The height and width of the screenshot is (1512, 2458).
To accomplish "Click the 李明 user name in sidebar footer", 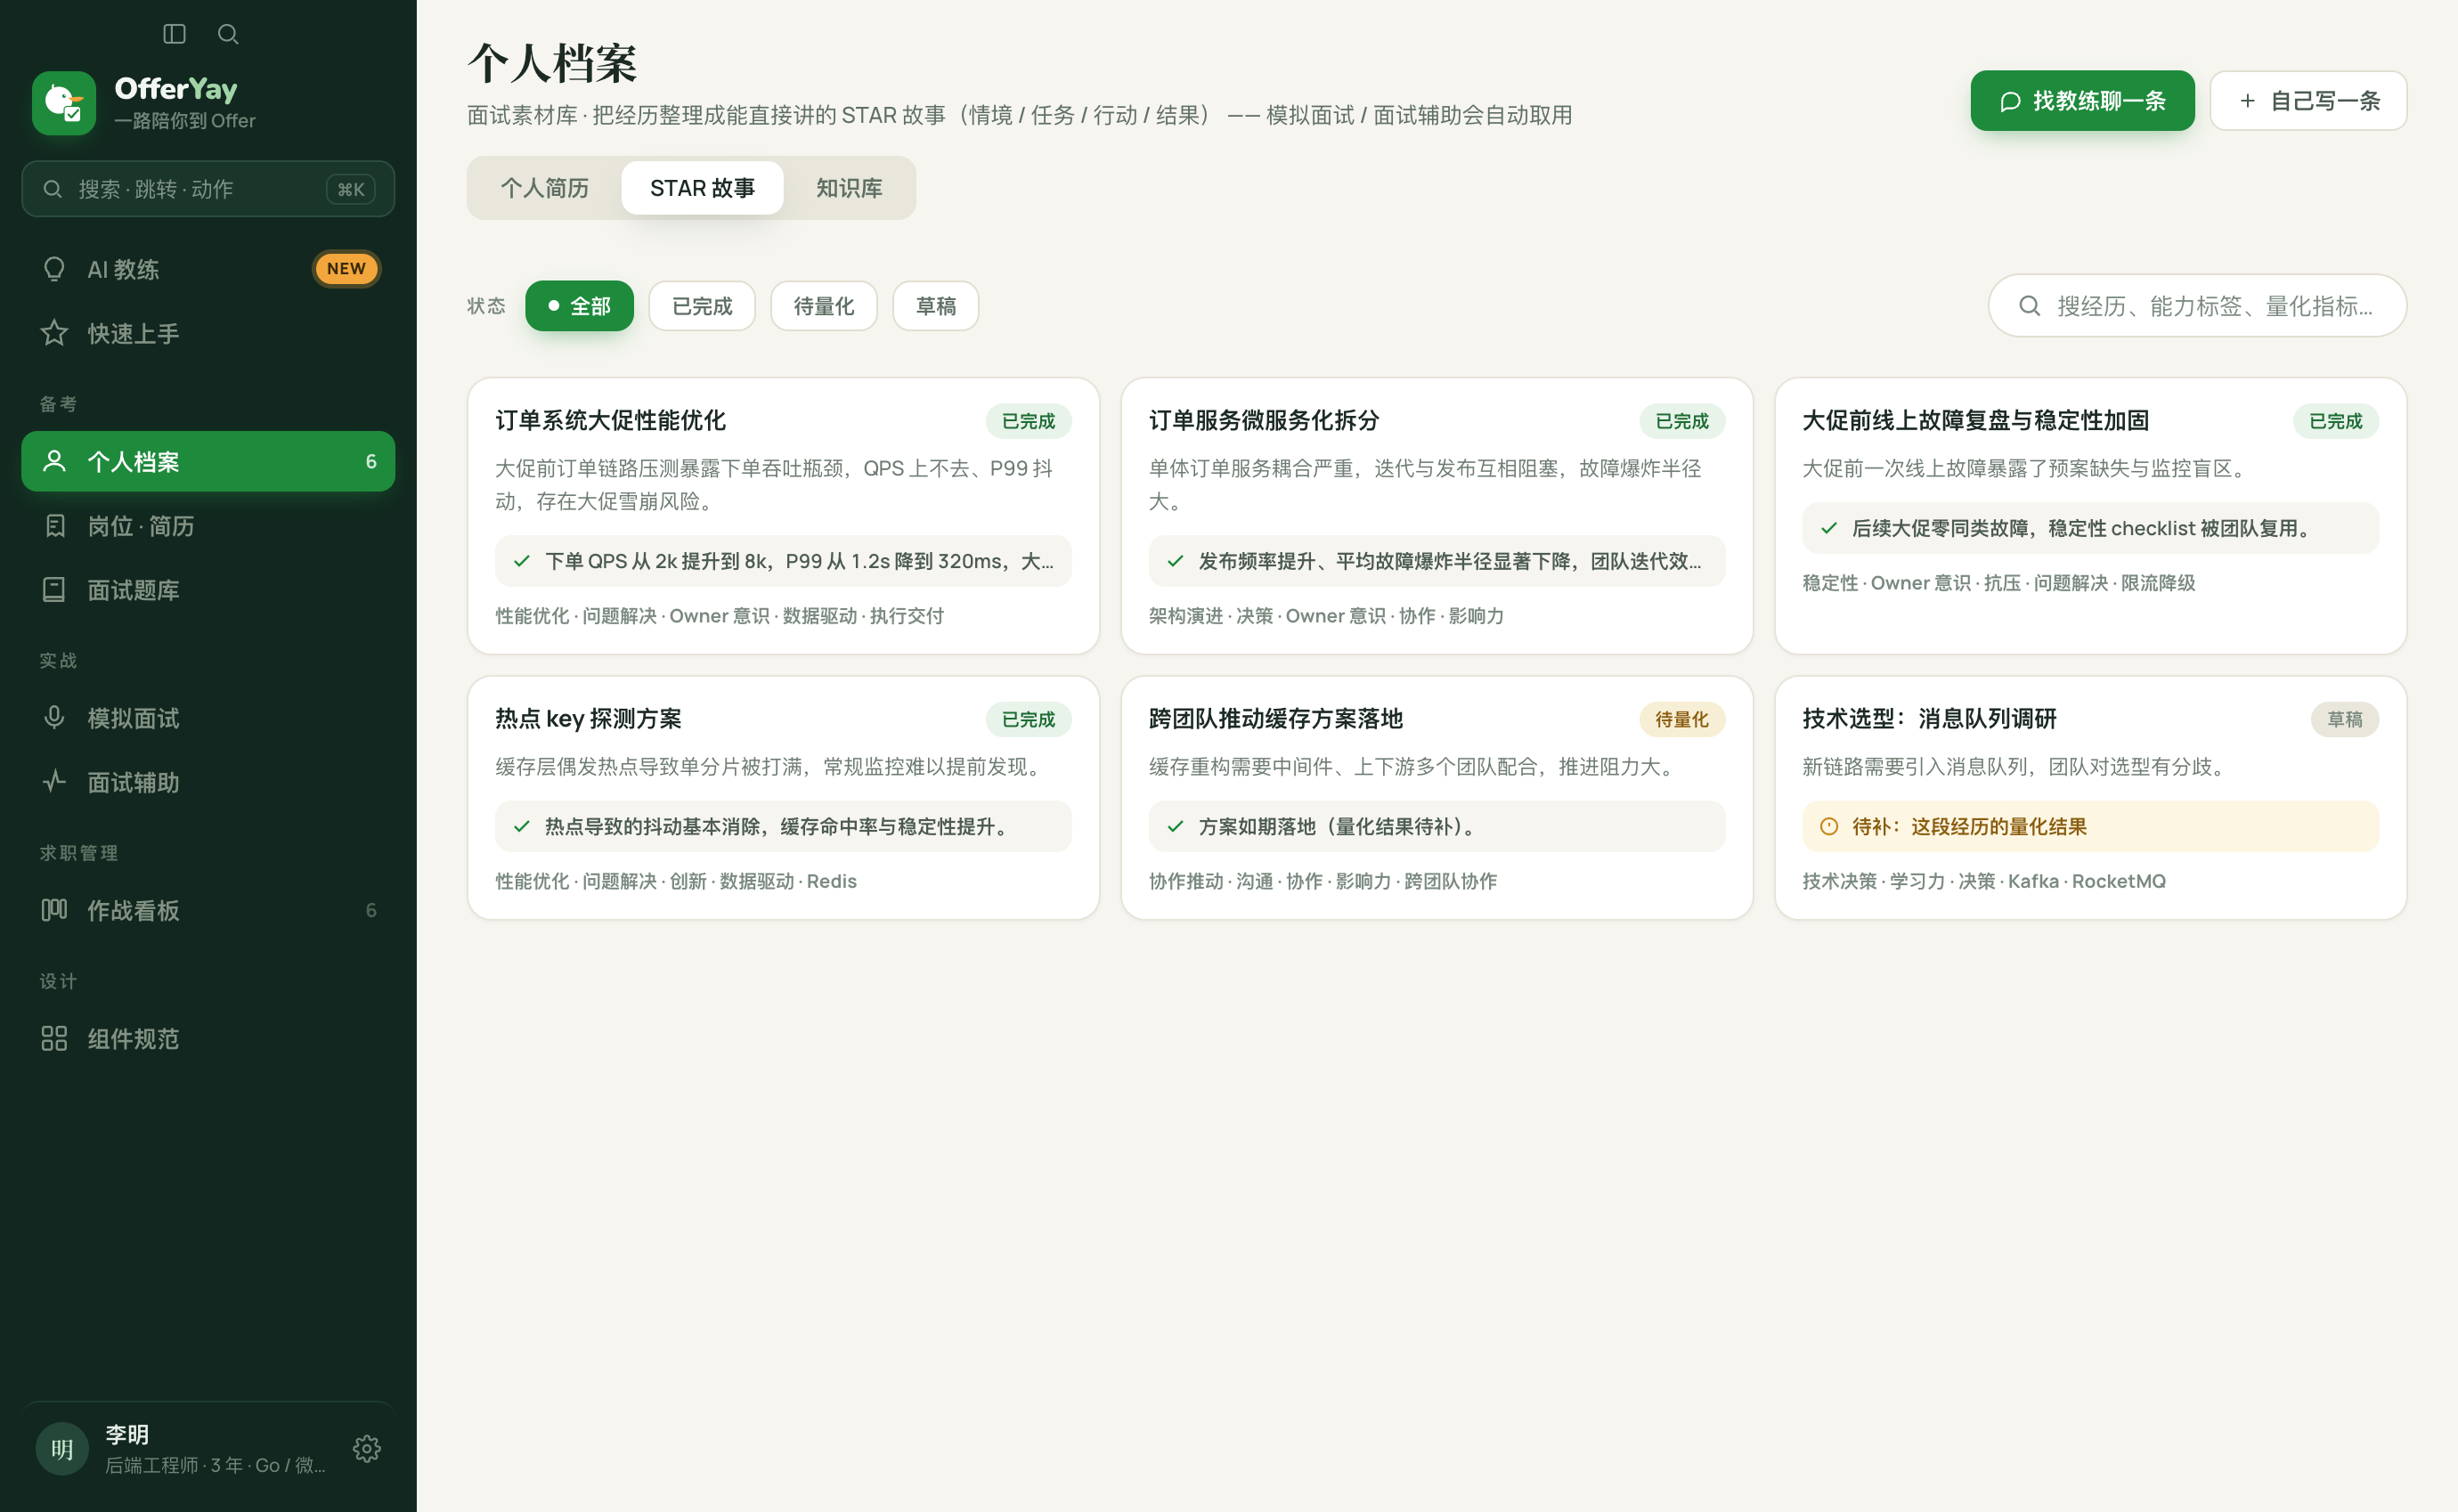I will point(127,1434).
